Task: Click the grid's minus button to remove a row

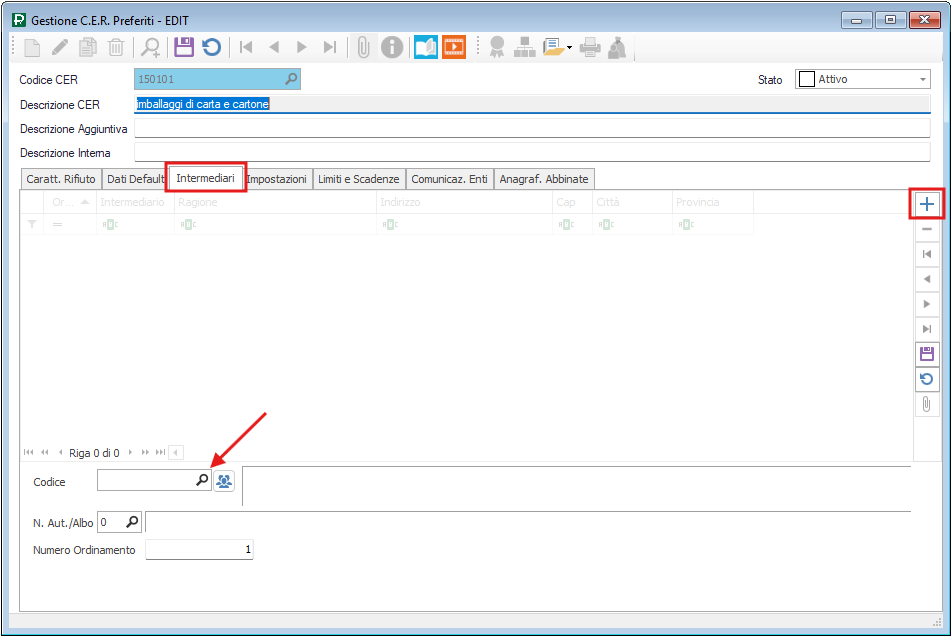Action: pyautogui.click(x=927, y=230)
